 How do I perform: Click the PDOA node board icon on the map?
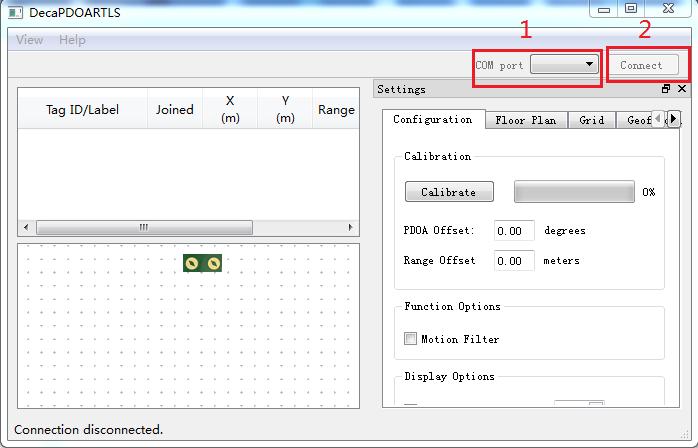point(202,262)
